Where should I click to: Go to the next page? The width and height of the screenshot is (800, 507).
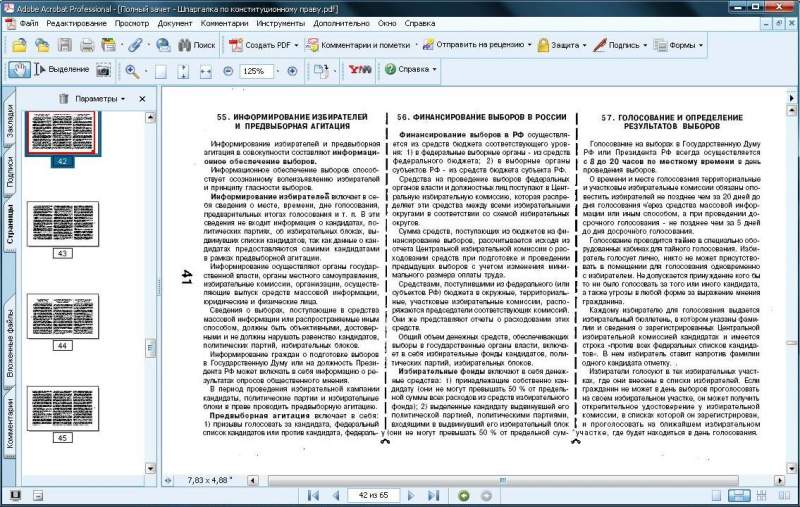(x=411, y=495)
